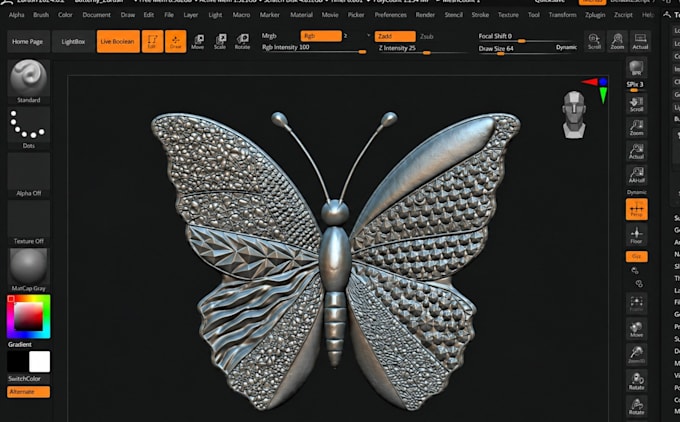Open the Standard brush picker
680x422 pixels.
coord(29,82)
